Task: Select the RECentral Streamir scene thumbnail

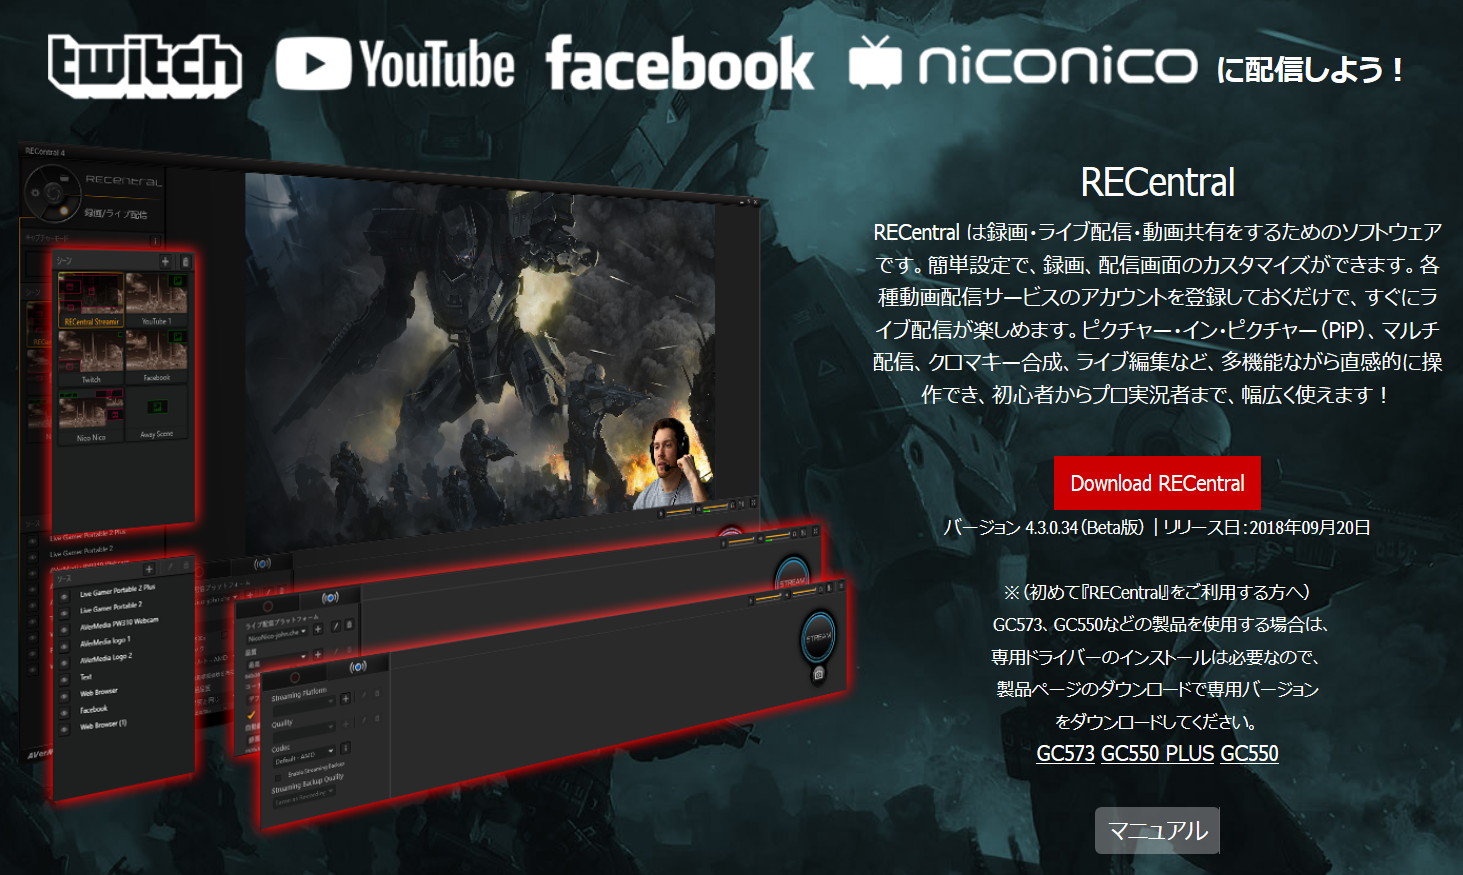Action: pyautogui.click(x=91, y=299)
